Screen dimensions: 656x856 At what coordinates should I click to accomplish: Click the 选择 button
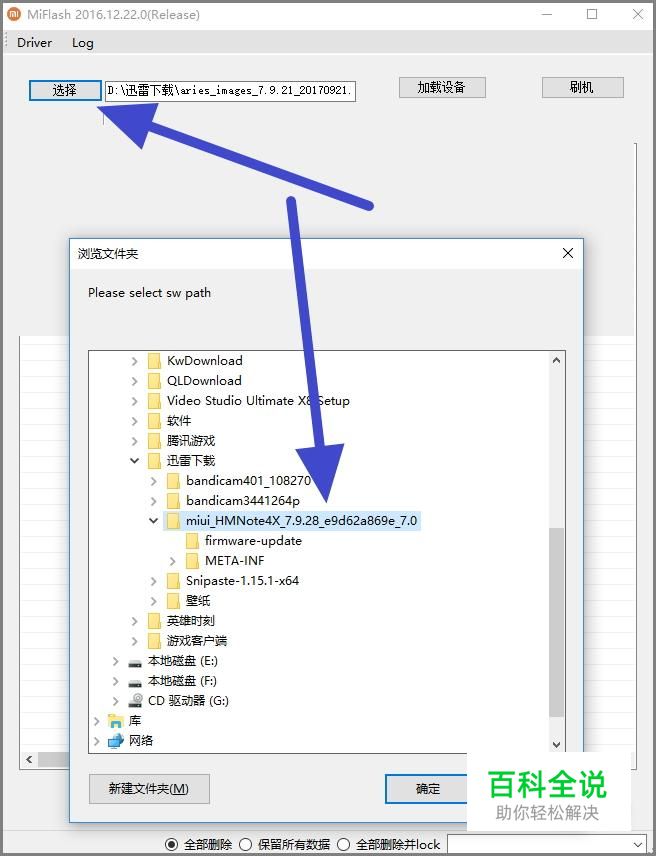(65, 90)
